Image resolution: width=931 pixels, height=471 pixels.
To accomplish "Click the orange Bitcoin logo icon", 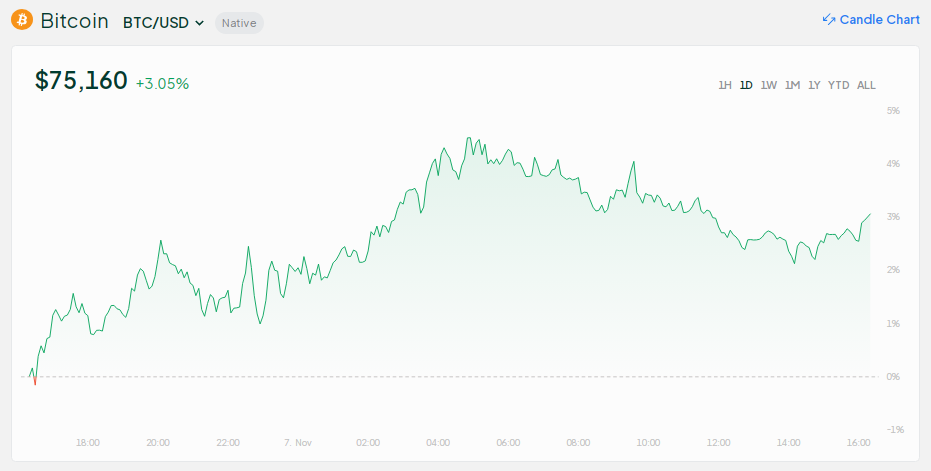I will tap(21, 21).
